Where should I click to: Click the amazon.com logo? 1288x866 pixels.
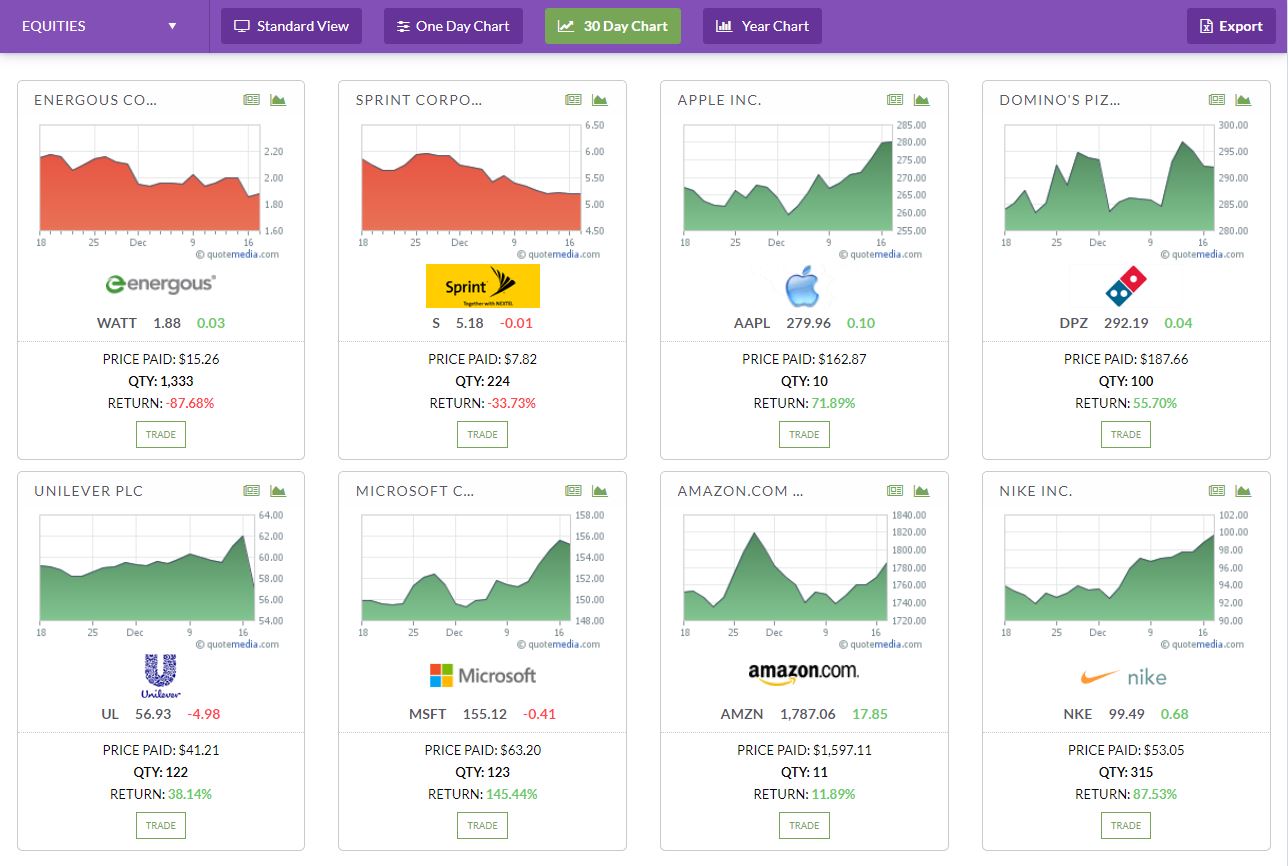804,675
